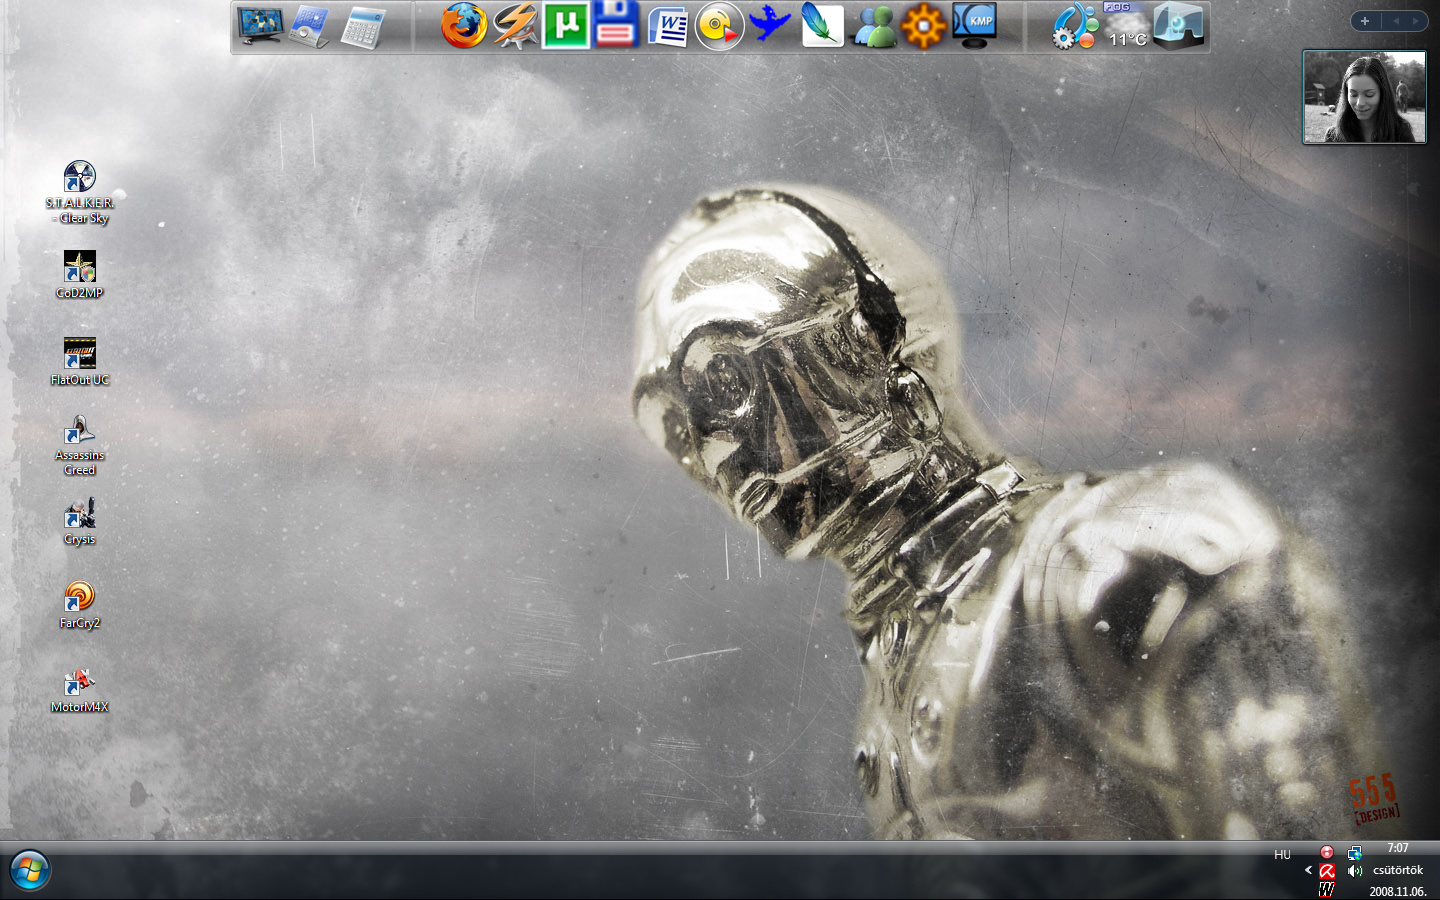Select the MotorM4X desktop shortcut
This screenshot has height=900, width=1440.
pyautogui.click(x=80, y=690)
